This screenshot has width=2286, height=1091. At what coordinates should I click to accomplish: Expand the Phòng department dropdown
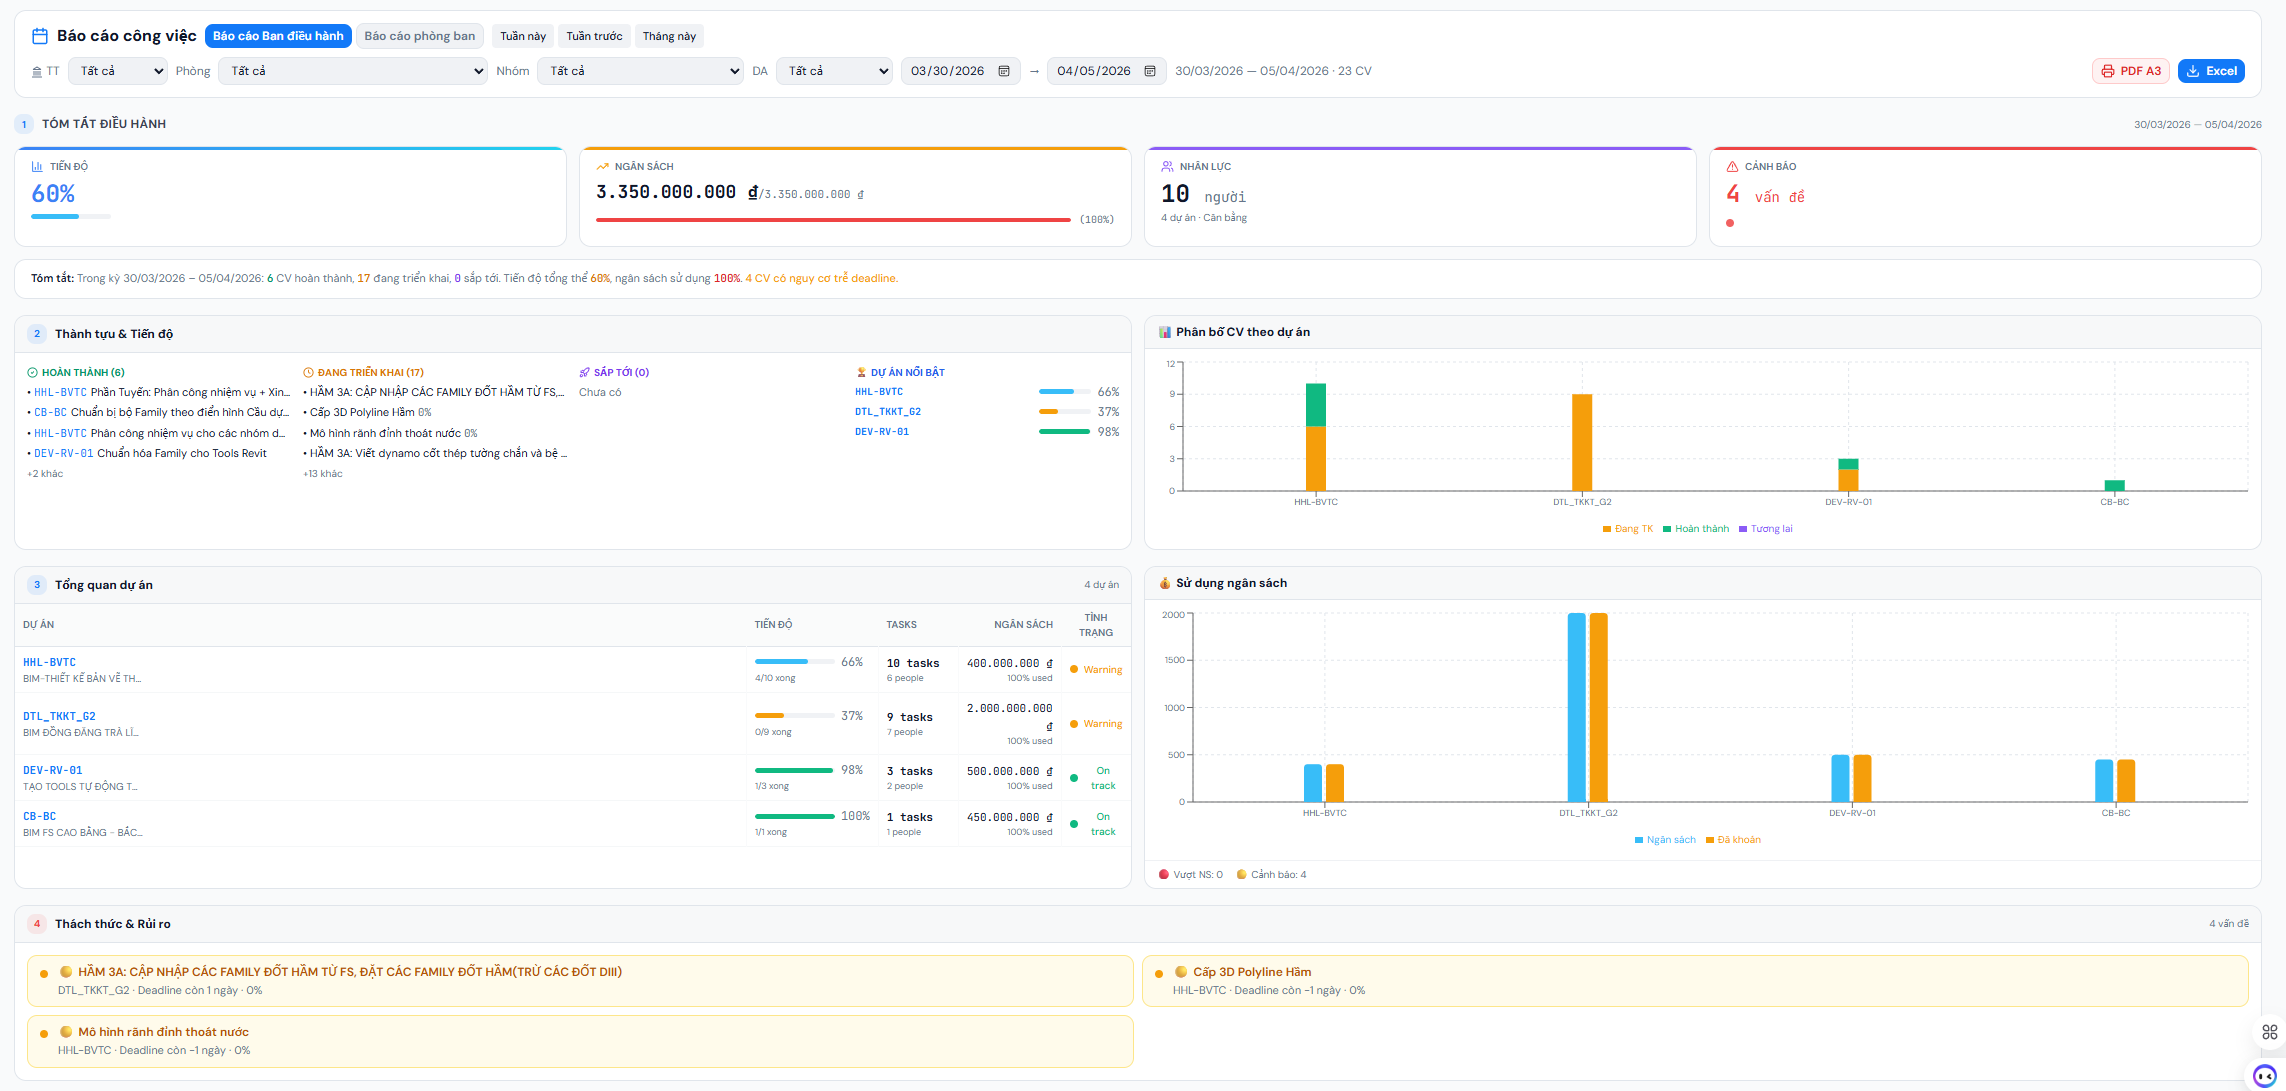click(354, 71)
